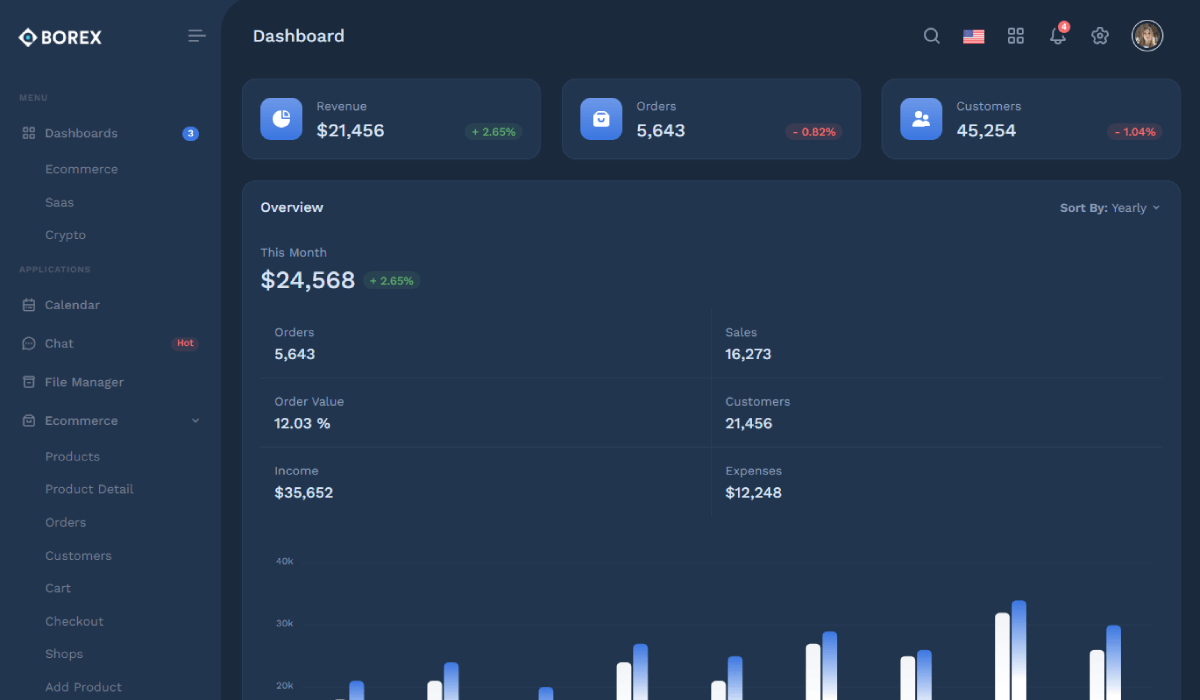Open the US flag language selector
This screenshot has width=1200, height=700.
click(973, 36)
